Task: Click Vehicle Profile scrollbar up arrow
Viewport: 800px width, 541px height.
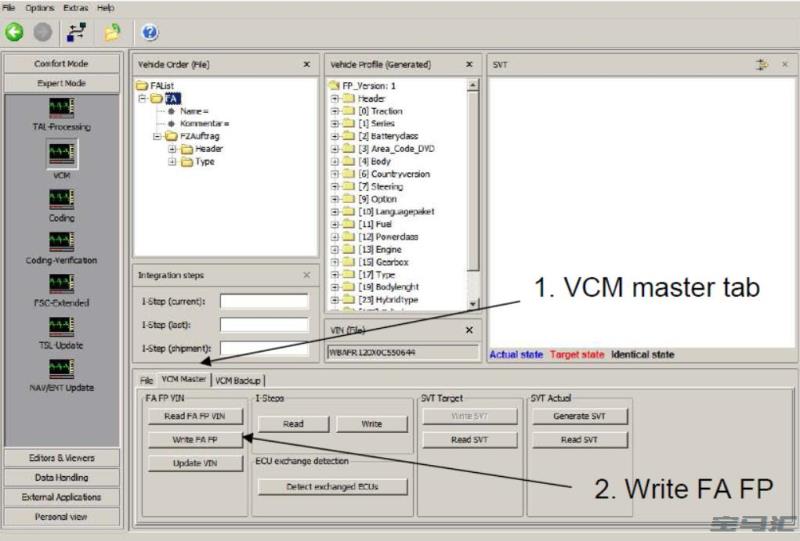Action: coord(473,85)
